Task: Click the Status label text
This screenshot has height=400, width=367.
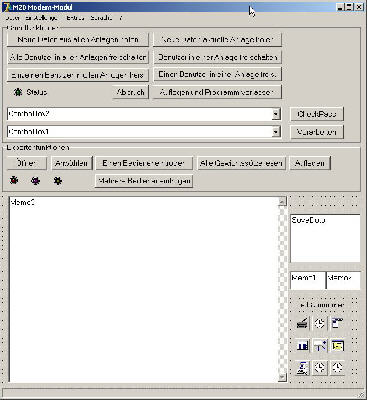Action: [37, 92]
